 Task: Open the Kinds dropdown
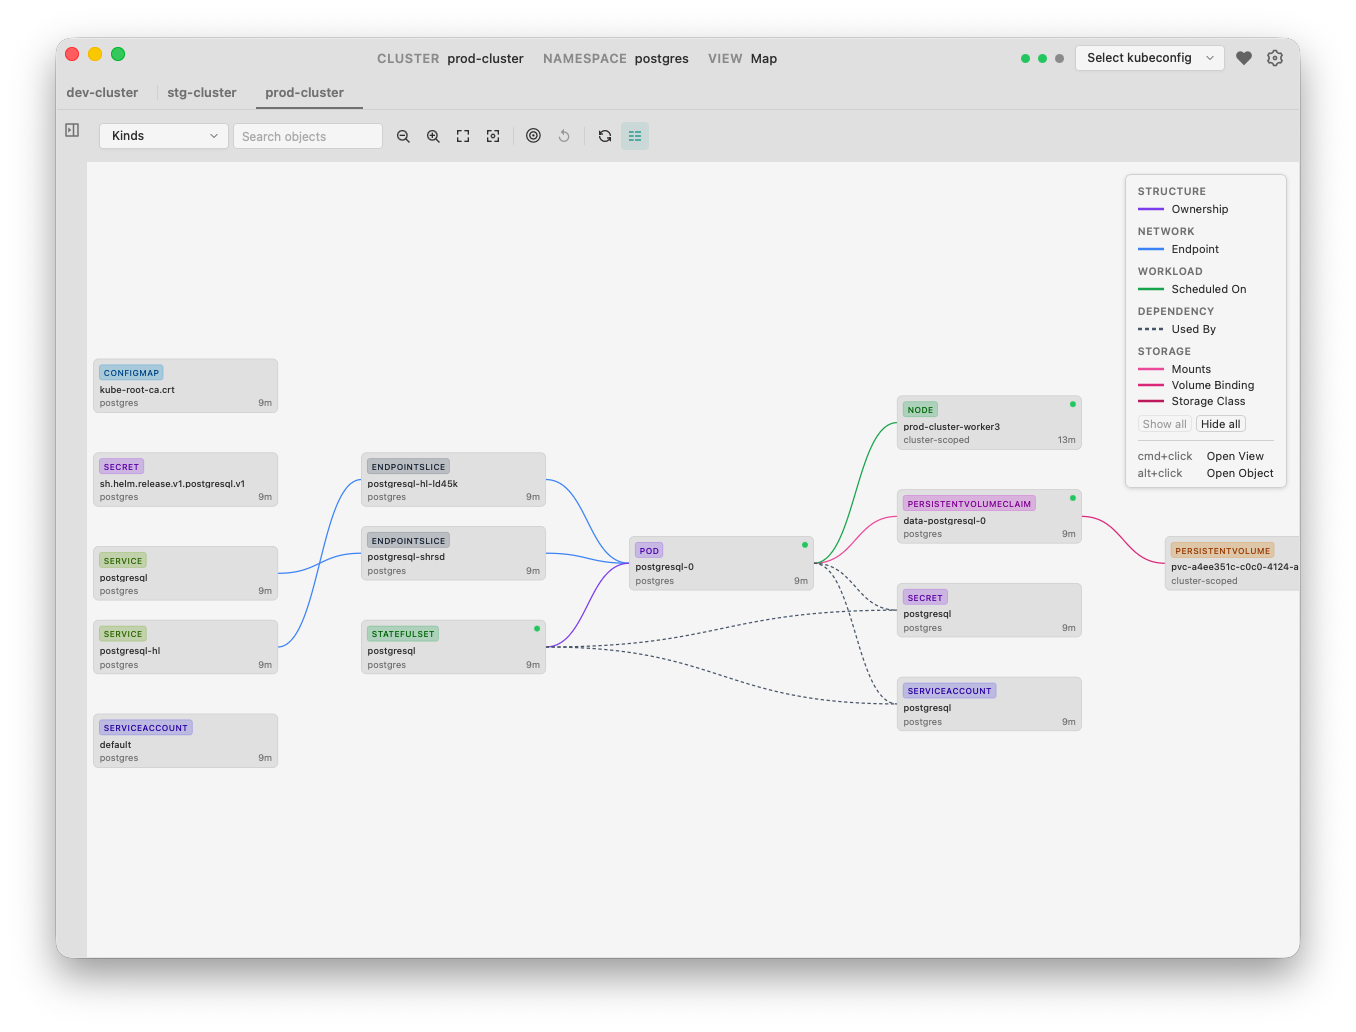(164, 136)
